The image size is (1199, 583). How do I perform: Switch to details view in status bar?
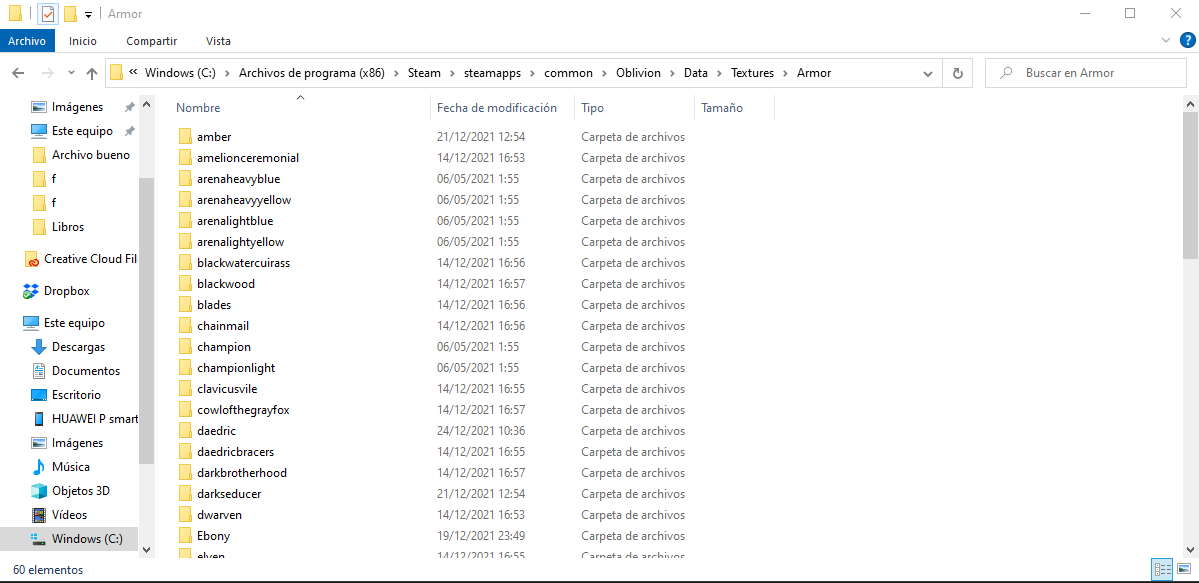click(1163, 569)
